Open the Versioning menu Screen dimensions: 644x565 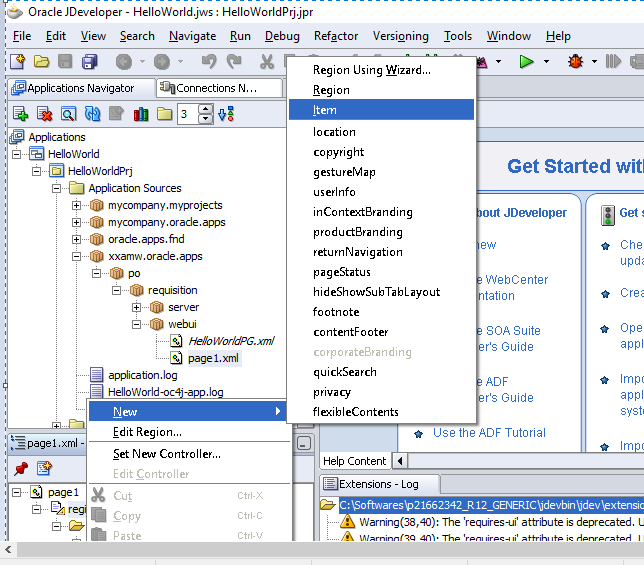point(400,36)
